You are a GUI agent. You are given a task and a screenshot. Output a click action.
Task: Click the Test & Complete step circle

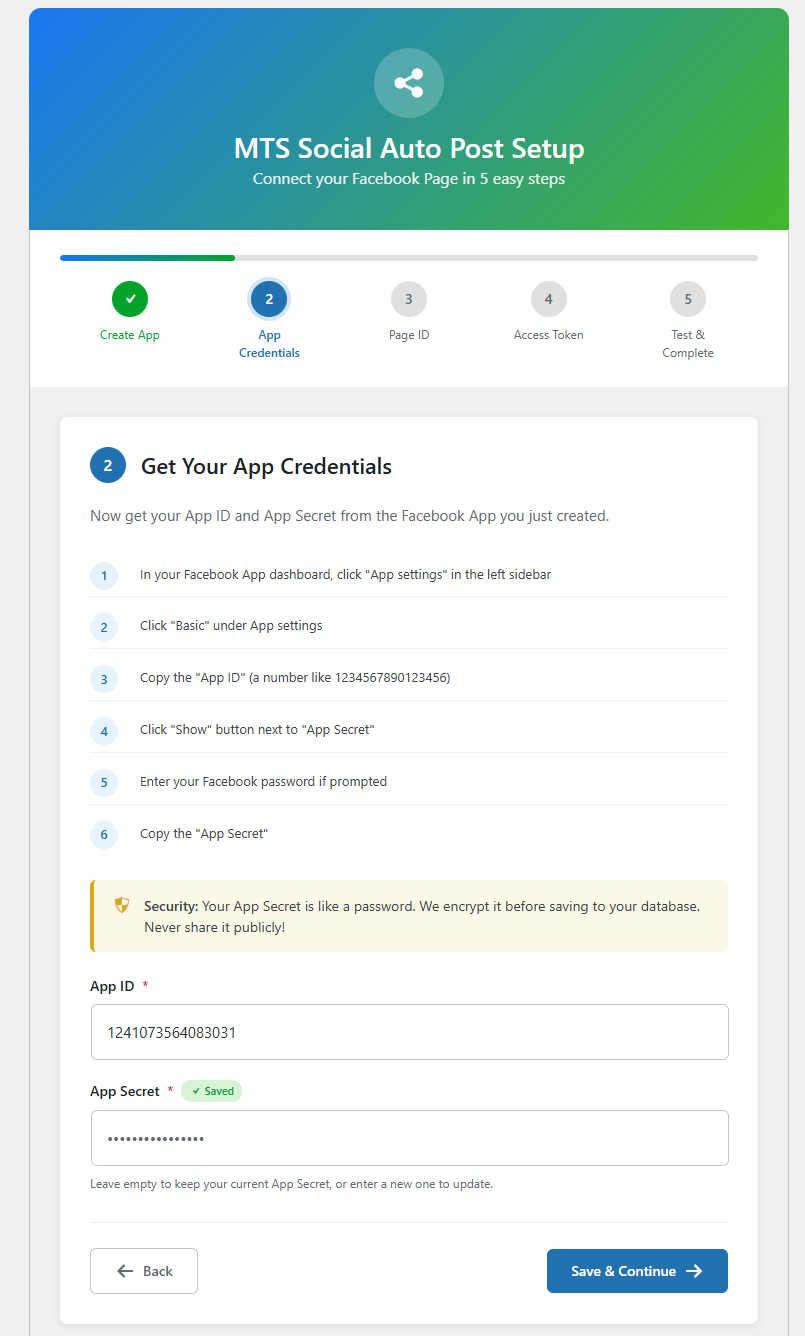pos(688,298)
